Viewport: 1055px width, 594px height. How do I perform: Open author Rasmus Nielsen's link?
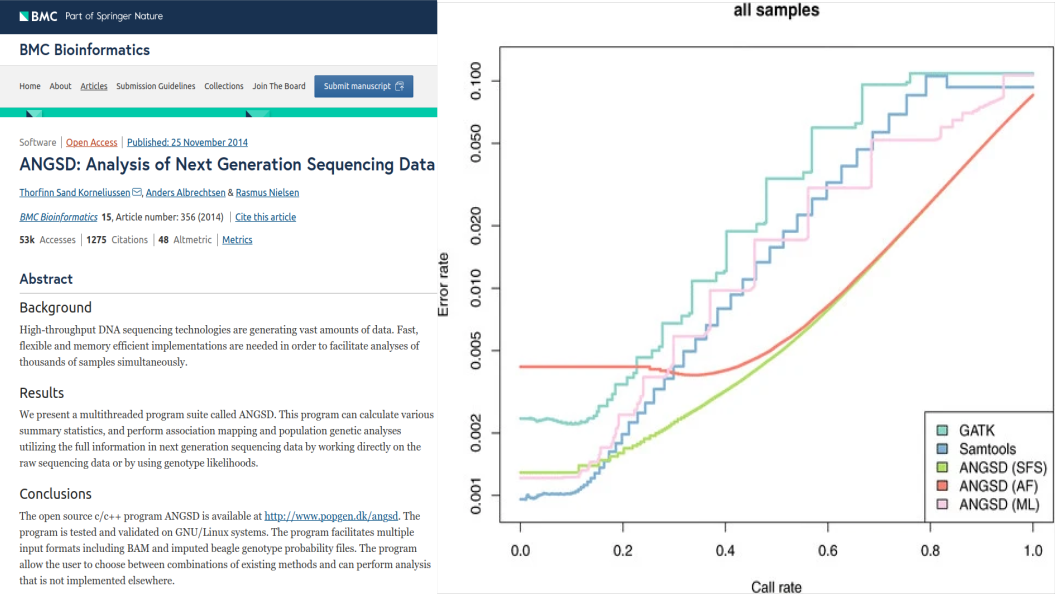pos(268,193)
